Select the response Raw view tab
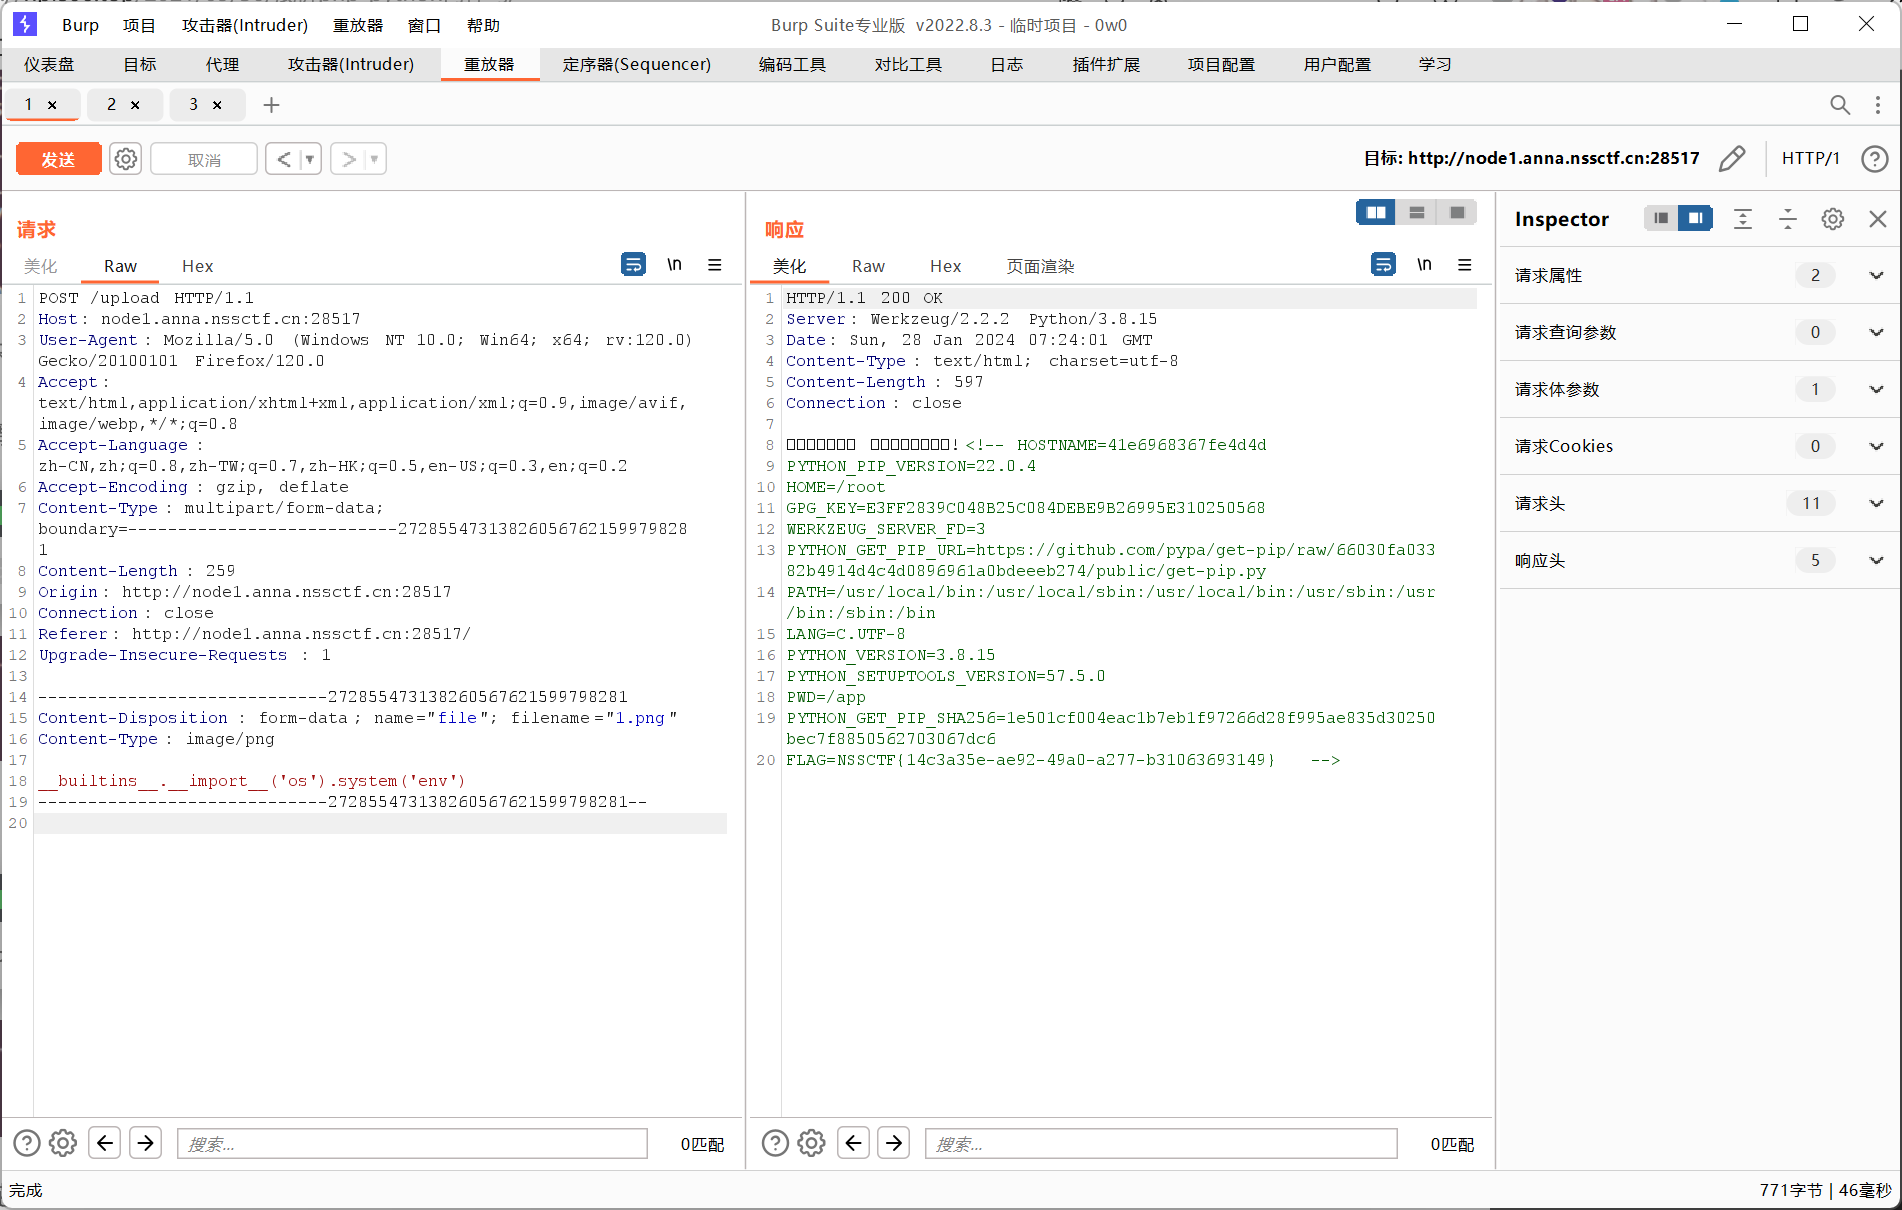 click(x=868, y=266)
